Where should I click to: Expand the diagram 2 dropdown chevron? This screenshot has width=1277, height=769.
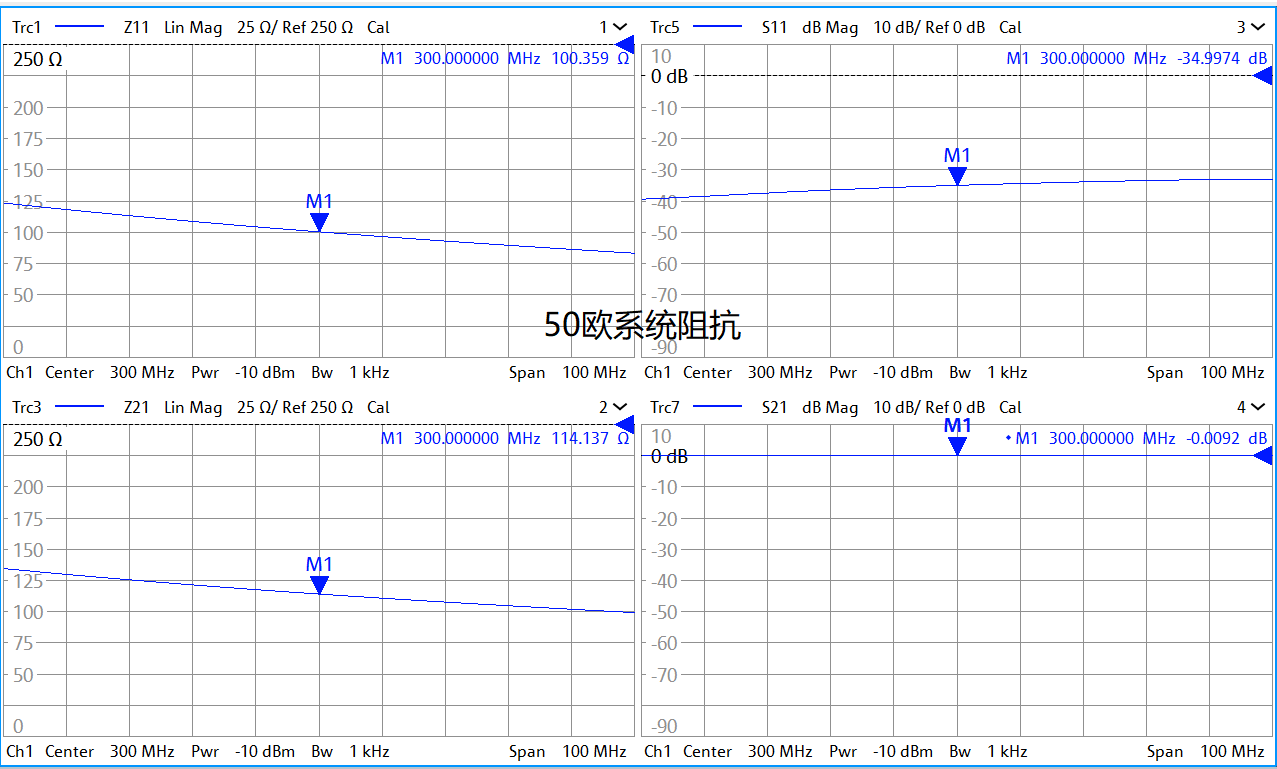[620, 407]
